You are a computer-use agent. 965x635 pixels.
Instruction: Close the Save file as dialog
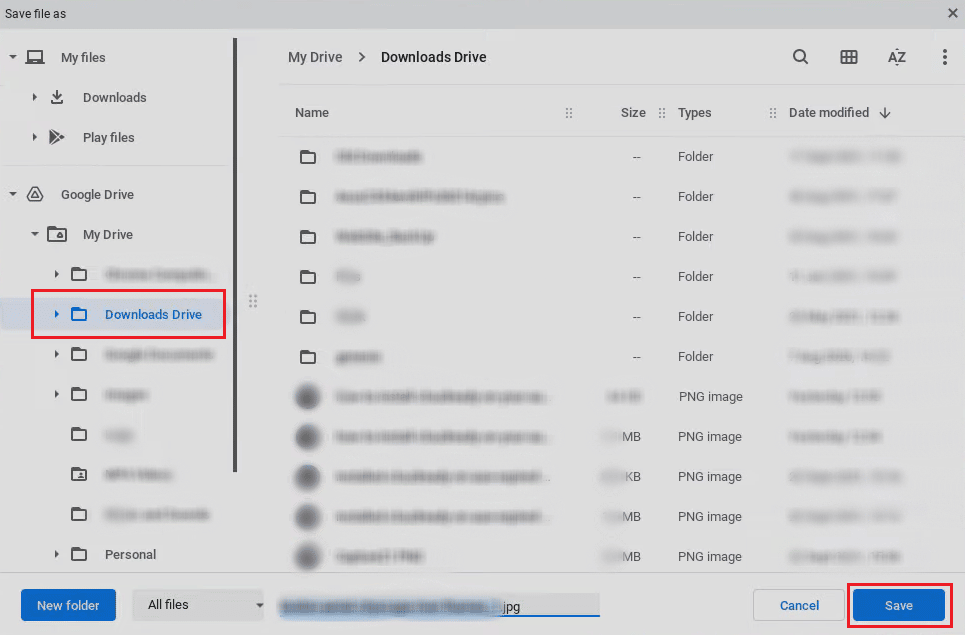(x=952, y=13)
